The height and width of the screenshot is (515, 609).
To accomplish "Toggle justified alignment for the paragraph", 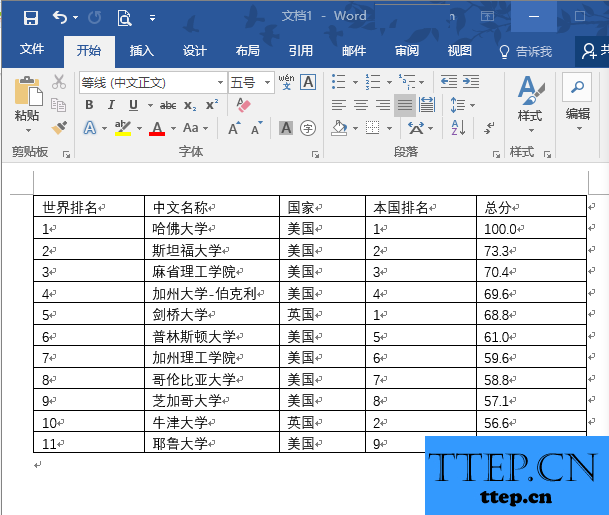I will point(405,105).
